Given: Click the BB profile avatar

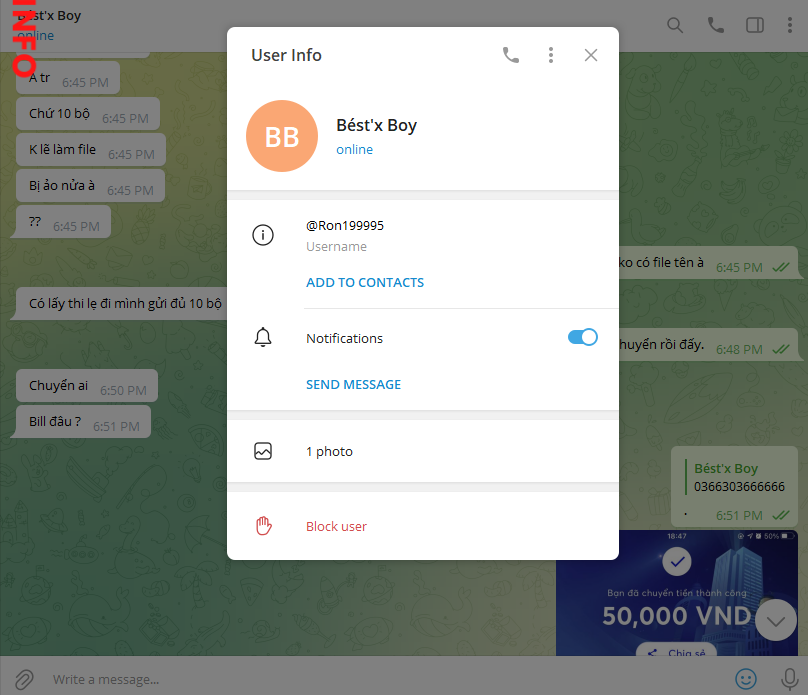Looking at the screenshot, I should pyautogui.click(x=282, y=136).
